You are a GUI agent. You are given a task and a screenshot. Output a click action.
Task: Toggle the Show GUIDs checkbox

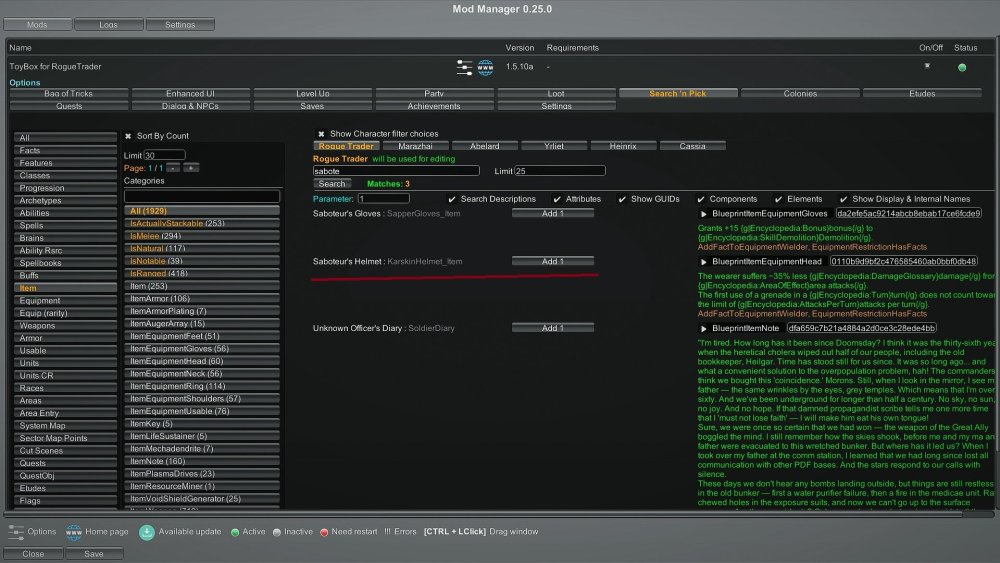coord(623,199)
